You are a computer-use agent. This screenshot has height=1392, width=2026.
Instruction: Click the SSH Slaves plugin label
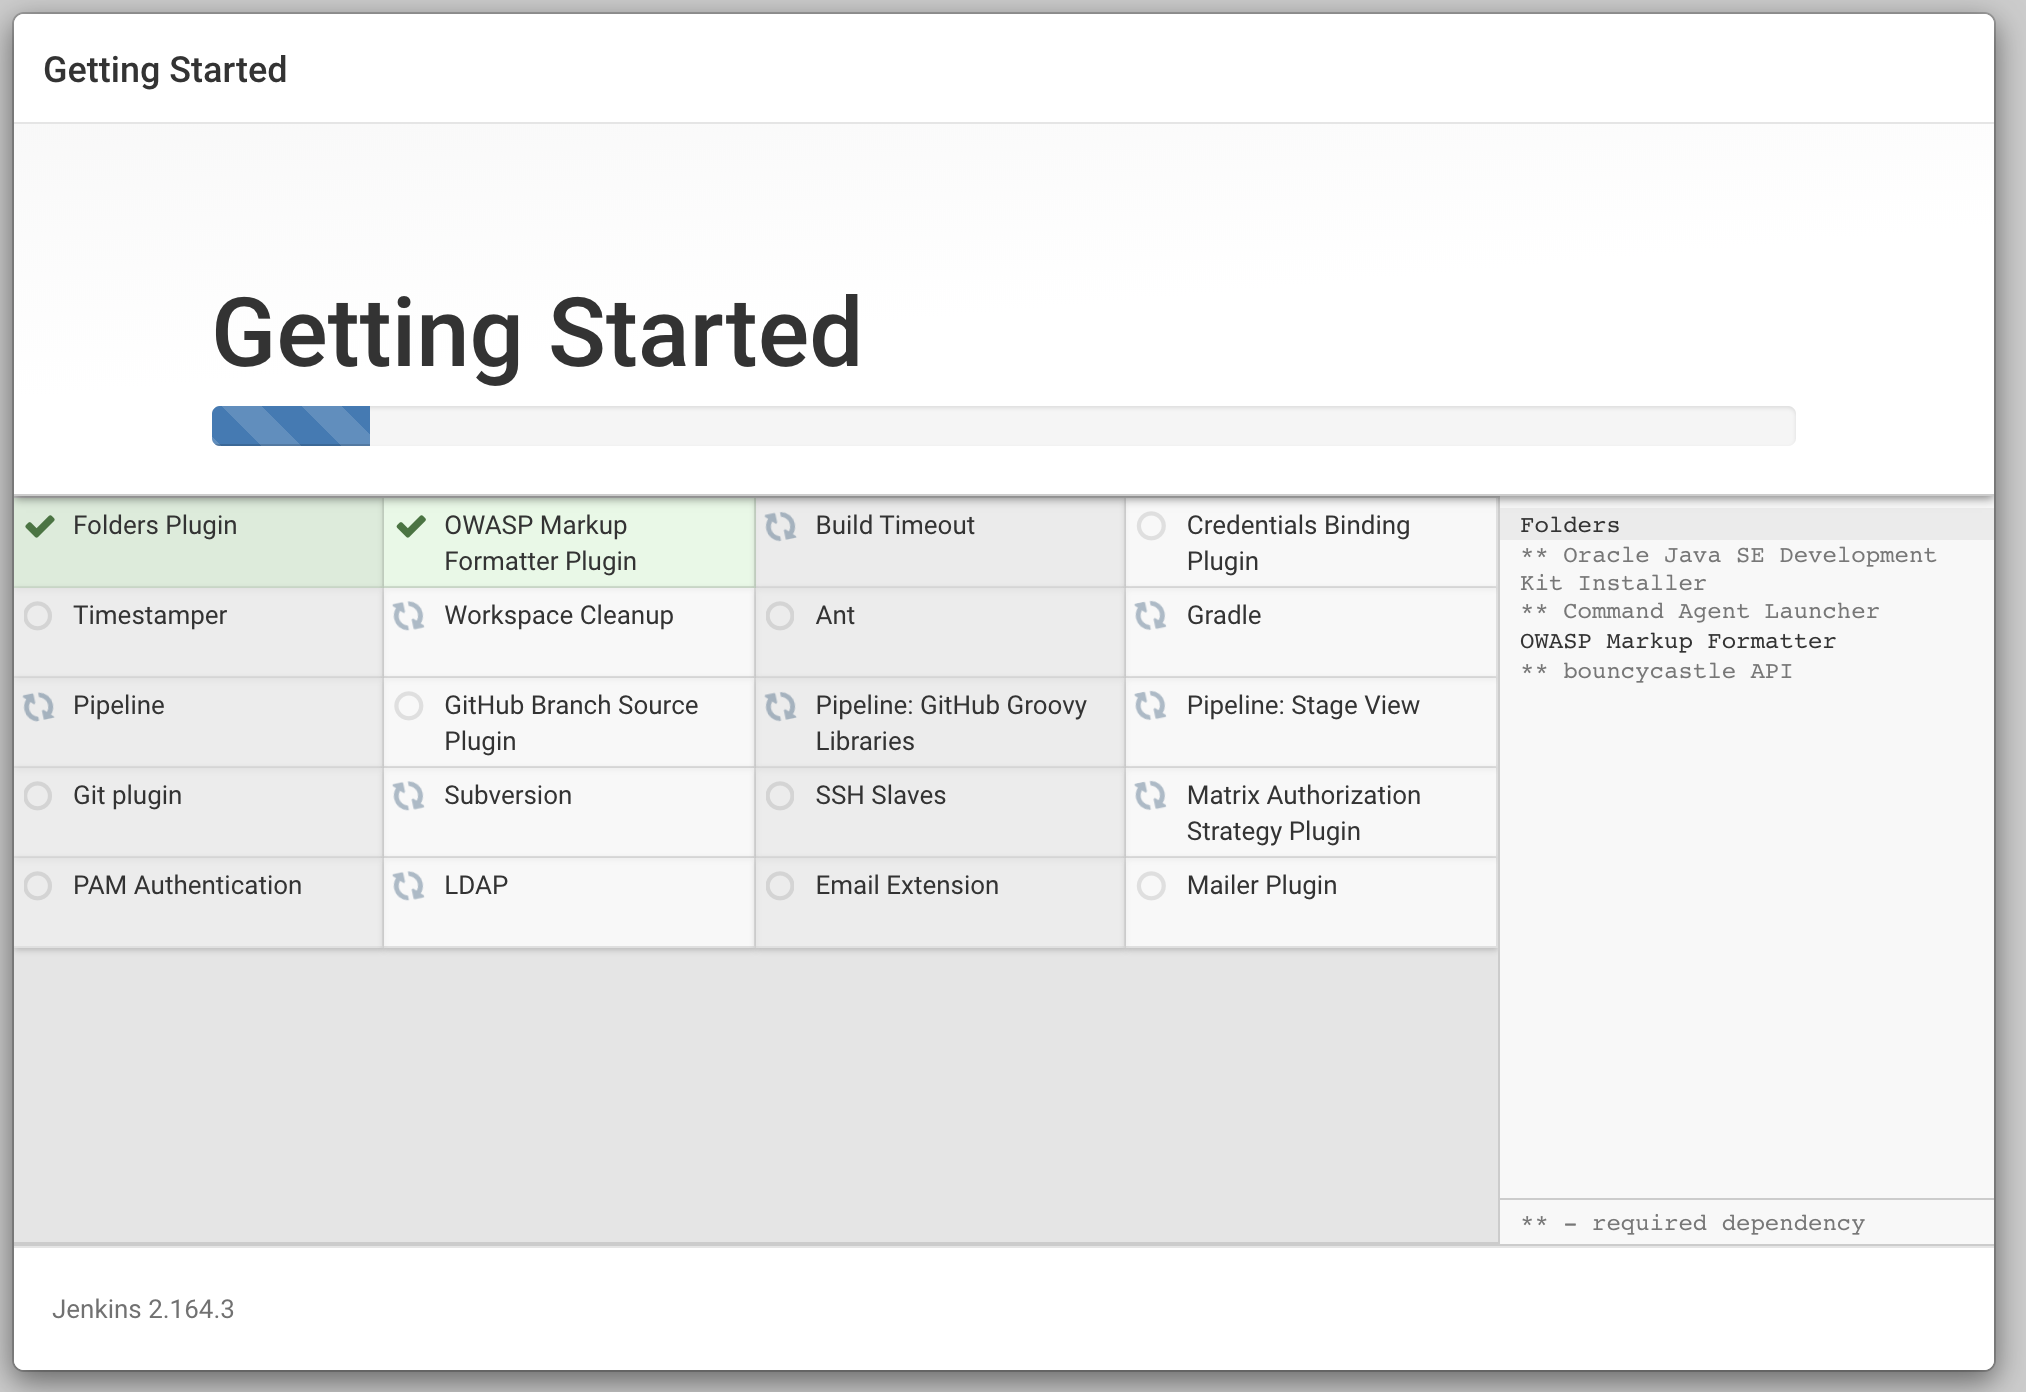(x=880, y=795)
